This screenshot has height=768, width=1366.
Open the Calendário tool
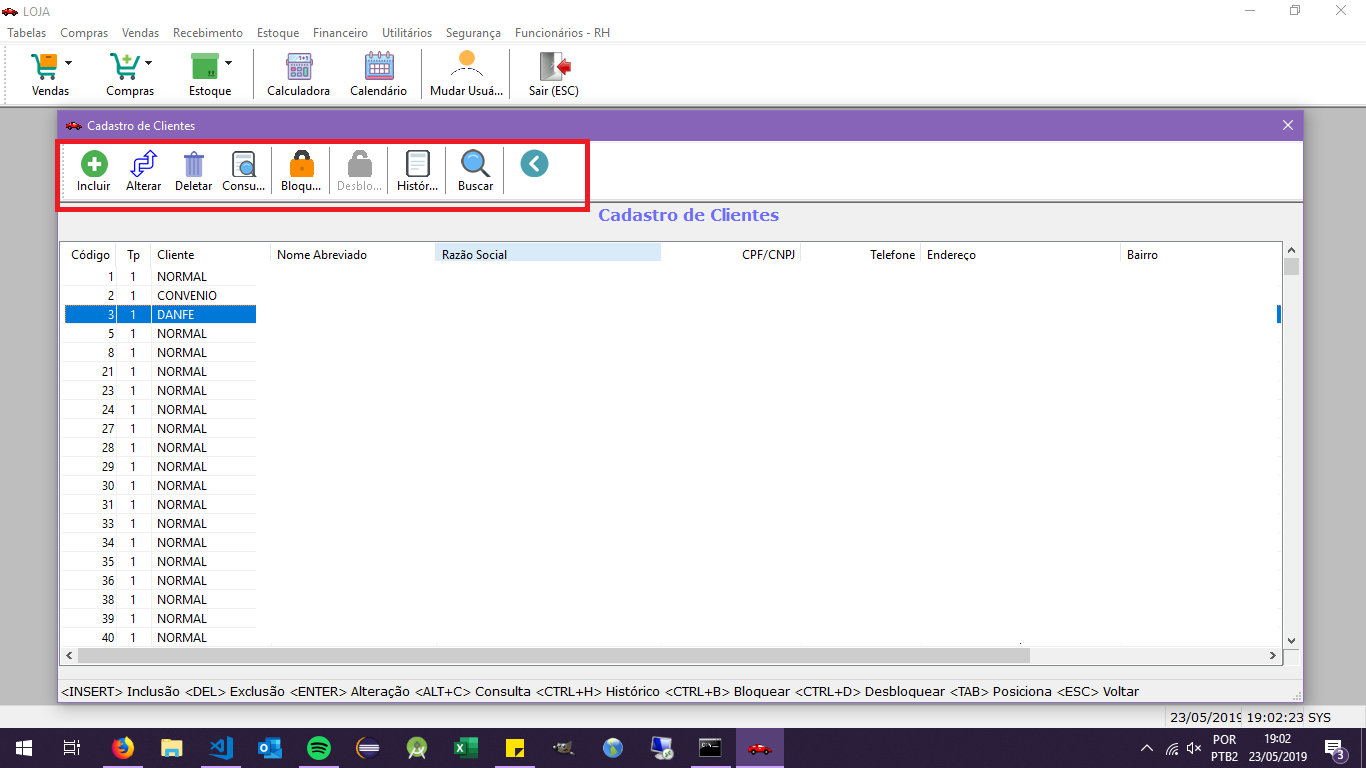[379, 67]
